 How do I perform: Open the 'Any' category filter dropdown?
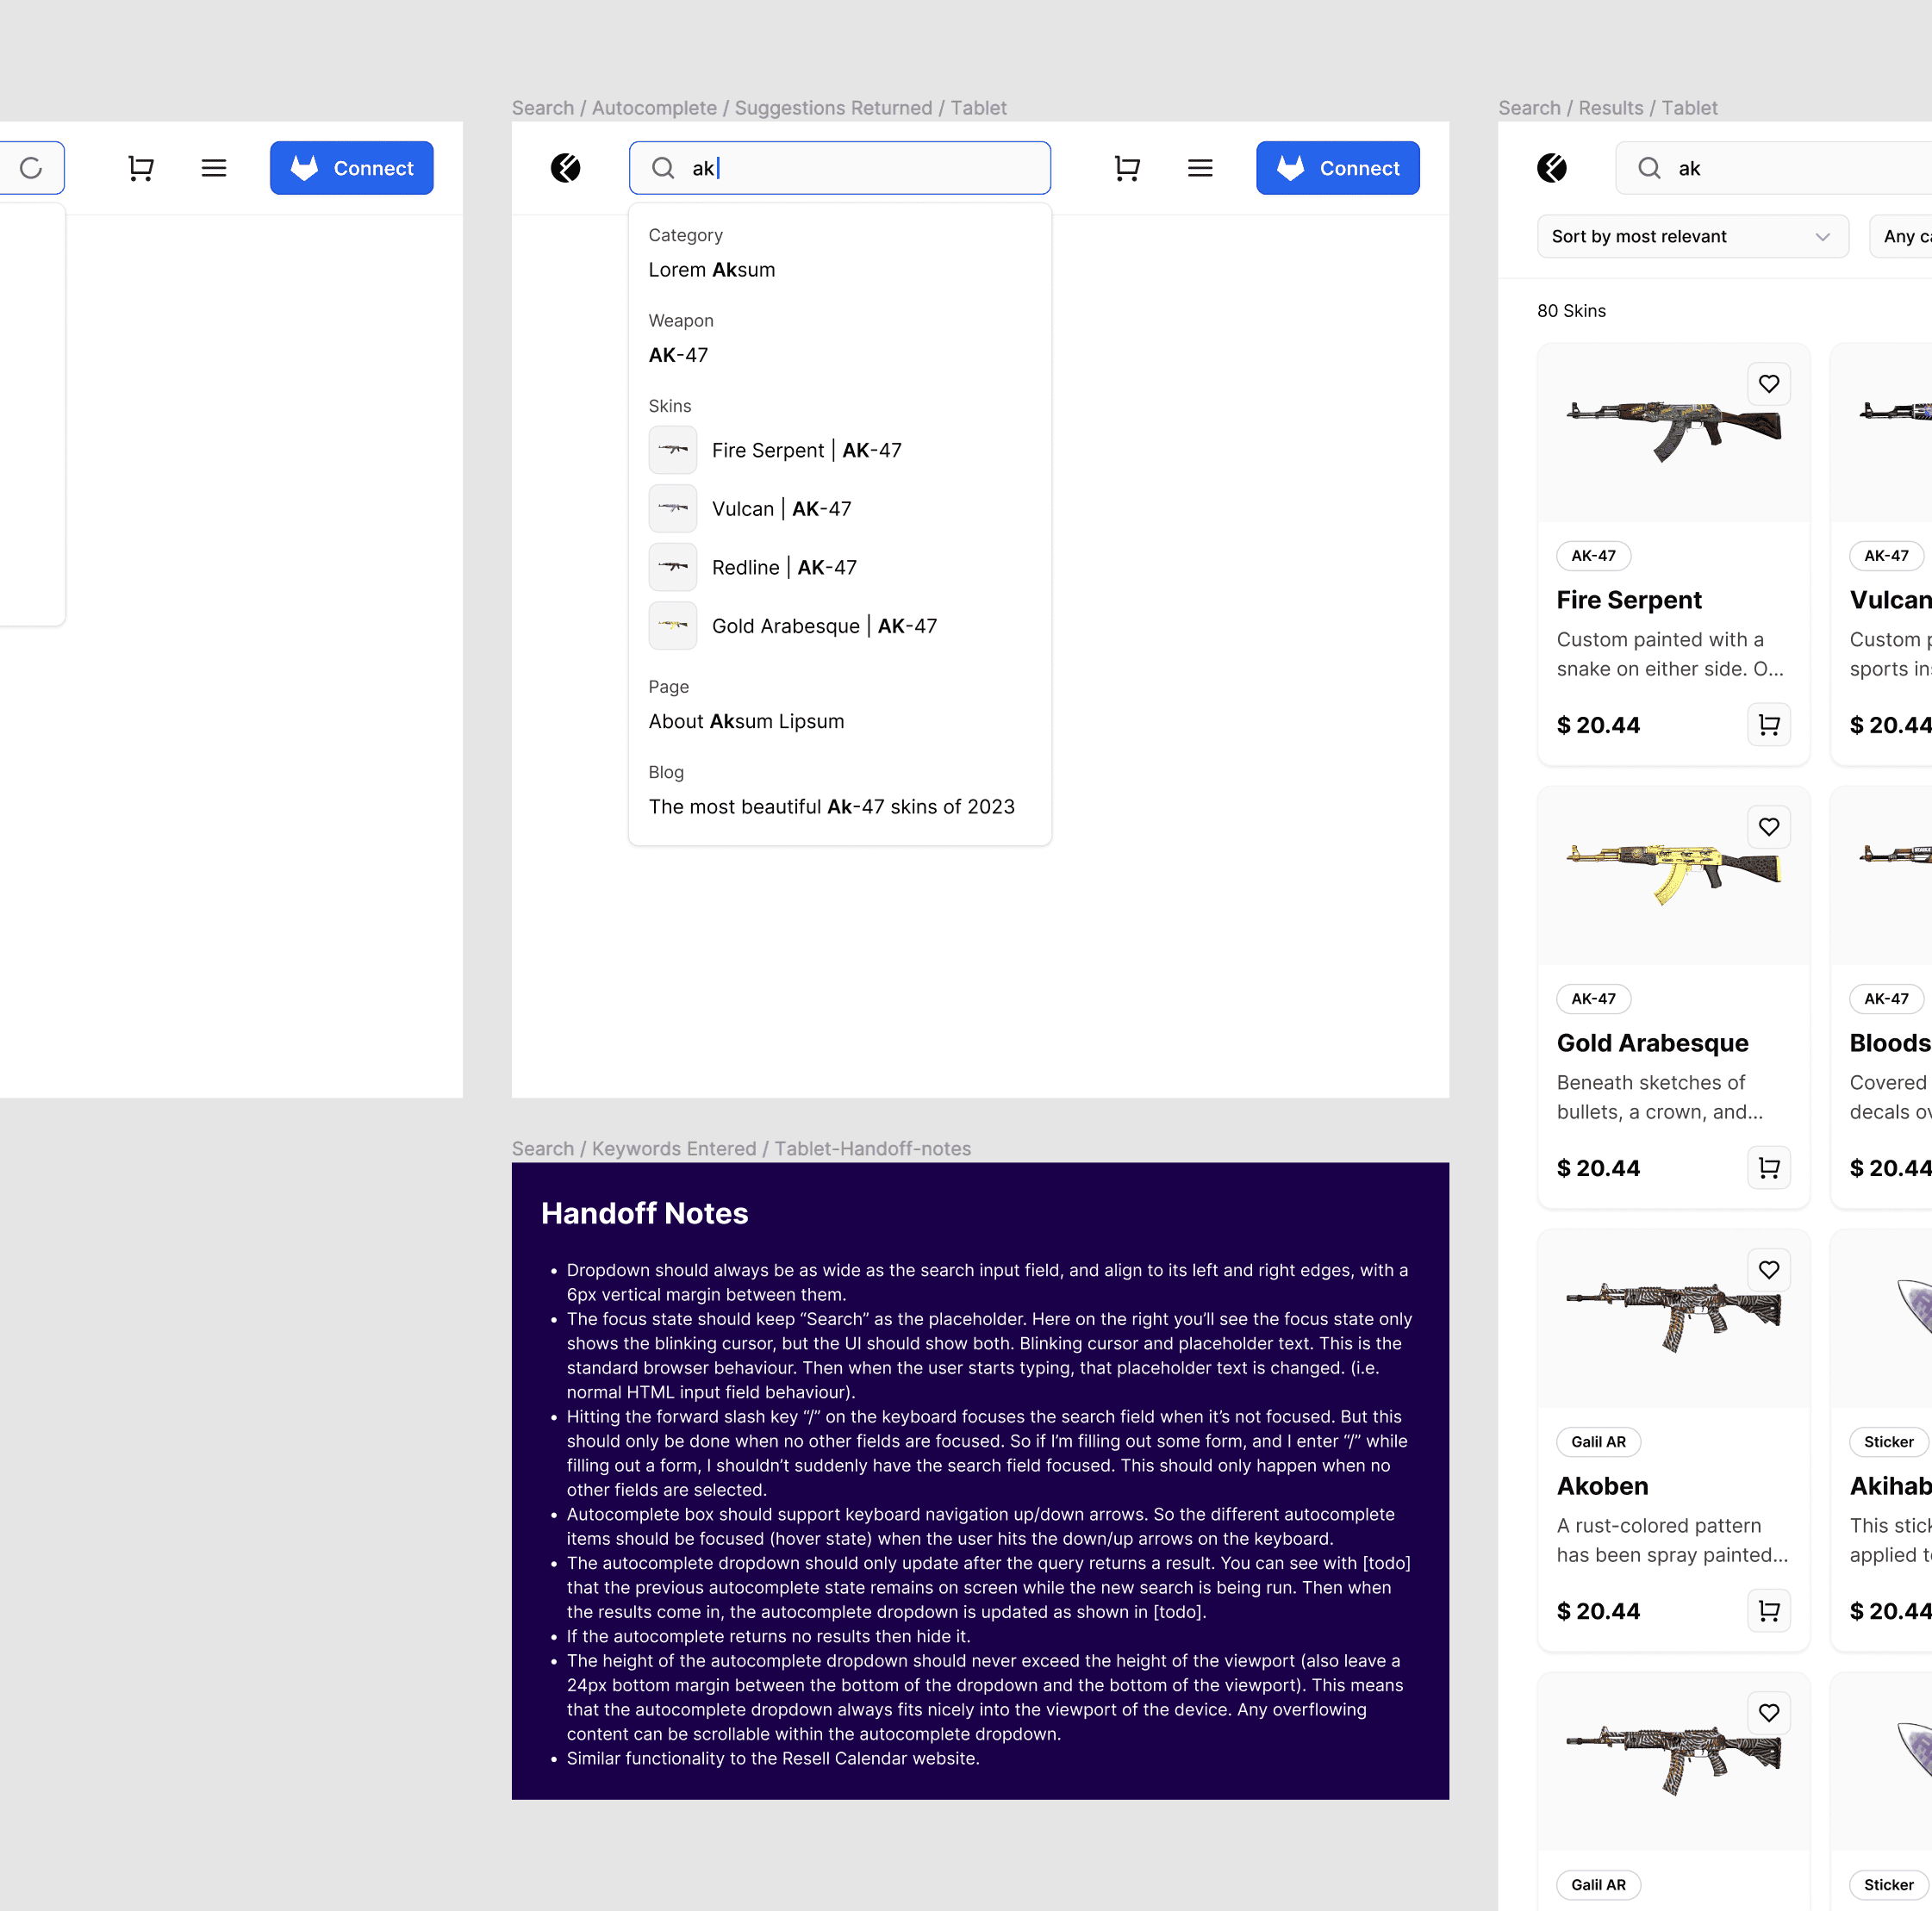1903,237
